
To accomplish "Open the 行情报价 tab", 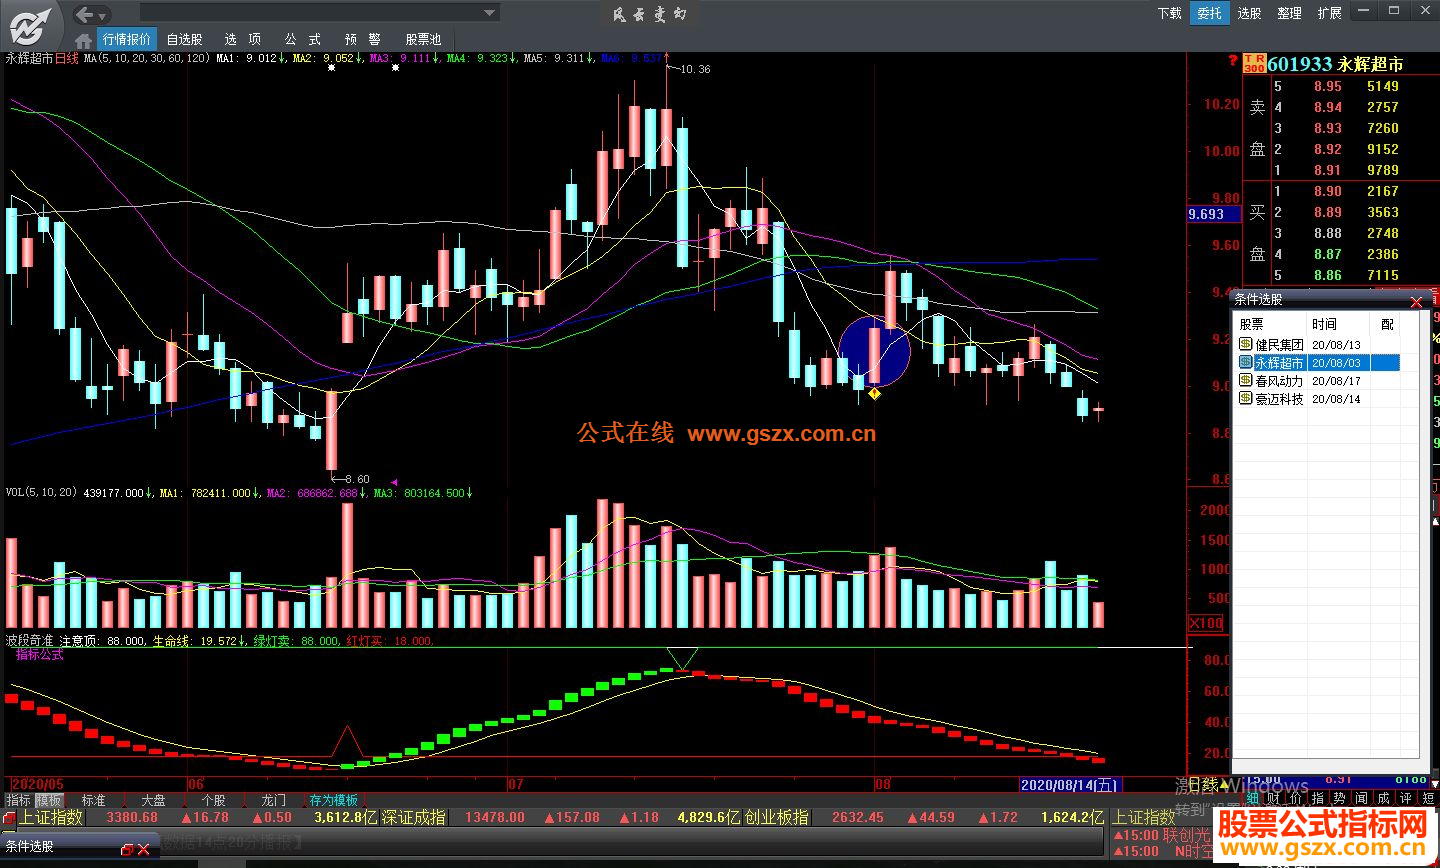I will [127, 39].
